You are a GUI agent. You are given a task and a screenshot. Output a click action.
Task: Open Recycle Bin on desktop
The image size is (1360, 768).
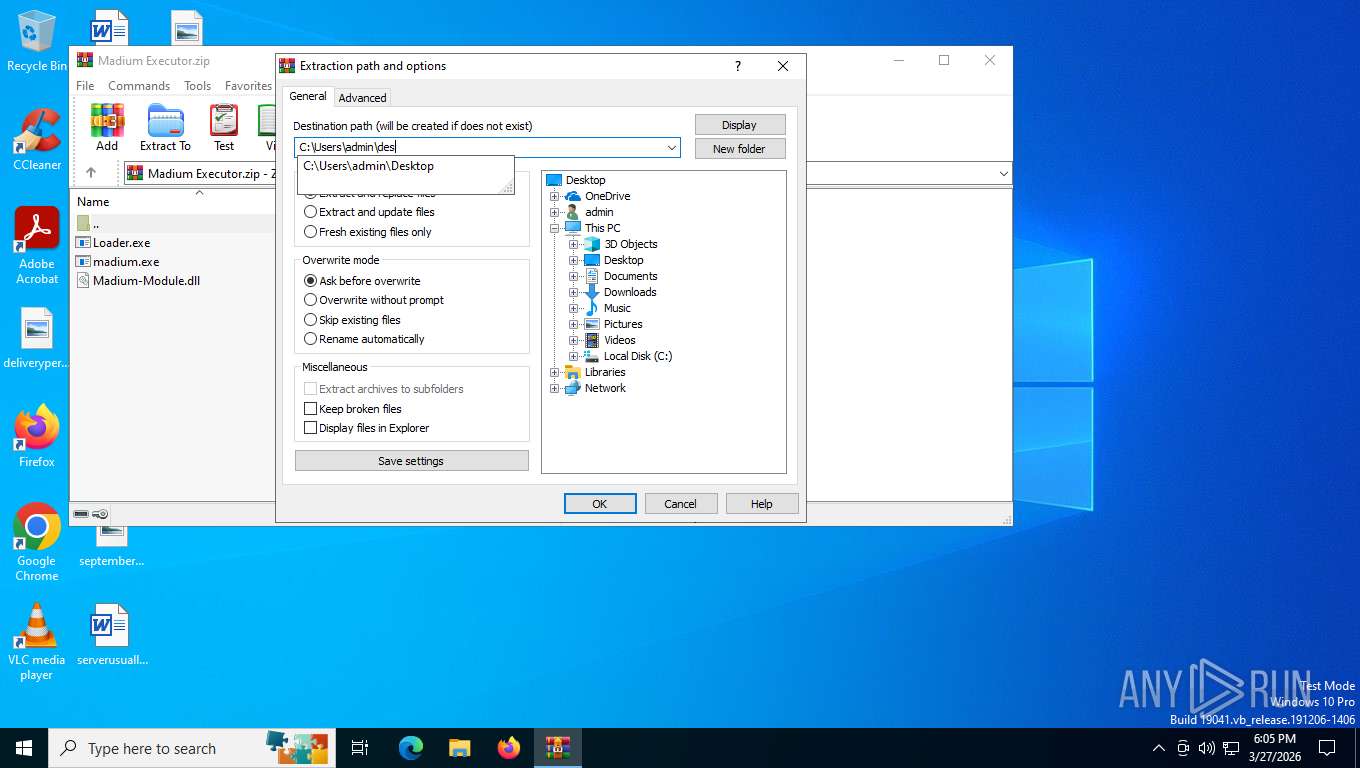coord(37,41)
